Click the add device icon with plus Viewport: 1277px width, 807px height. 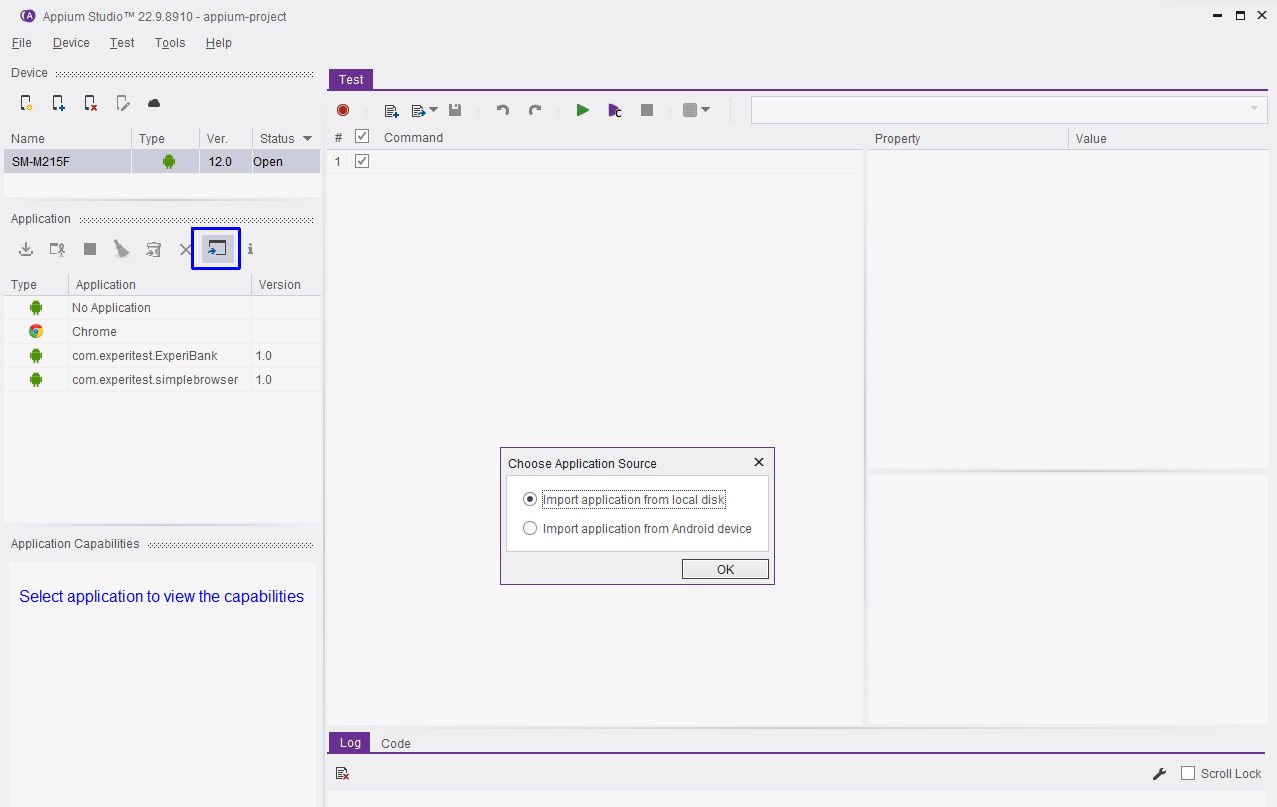(59, 103)
